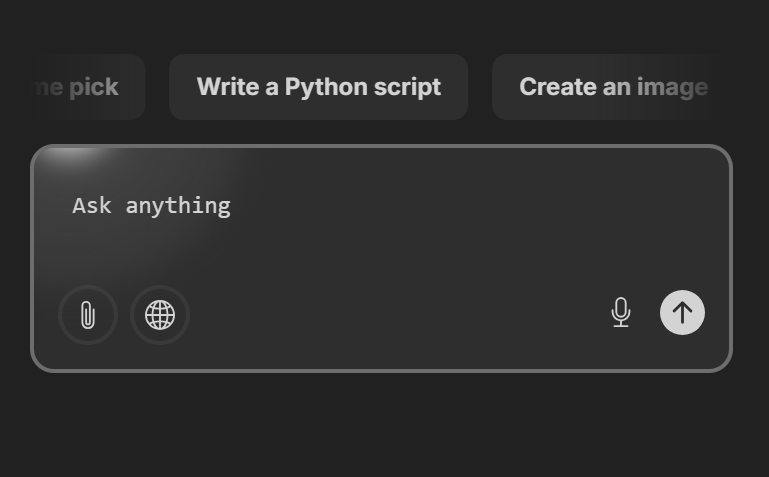Toggle the globe search button

[x=160, y=315]
